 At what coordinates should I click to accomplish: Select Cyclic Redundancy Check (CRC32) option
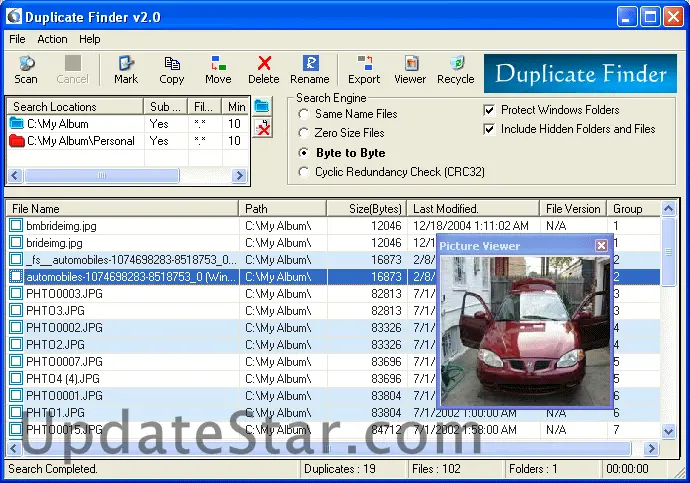(x=391, y=172)
